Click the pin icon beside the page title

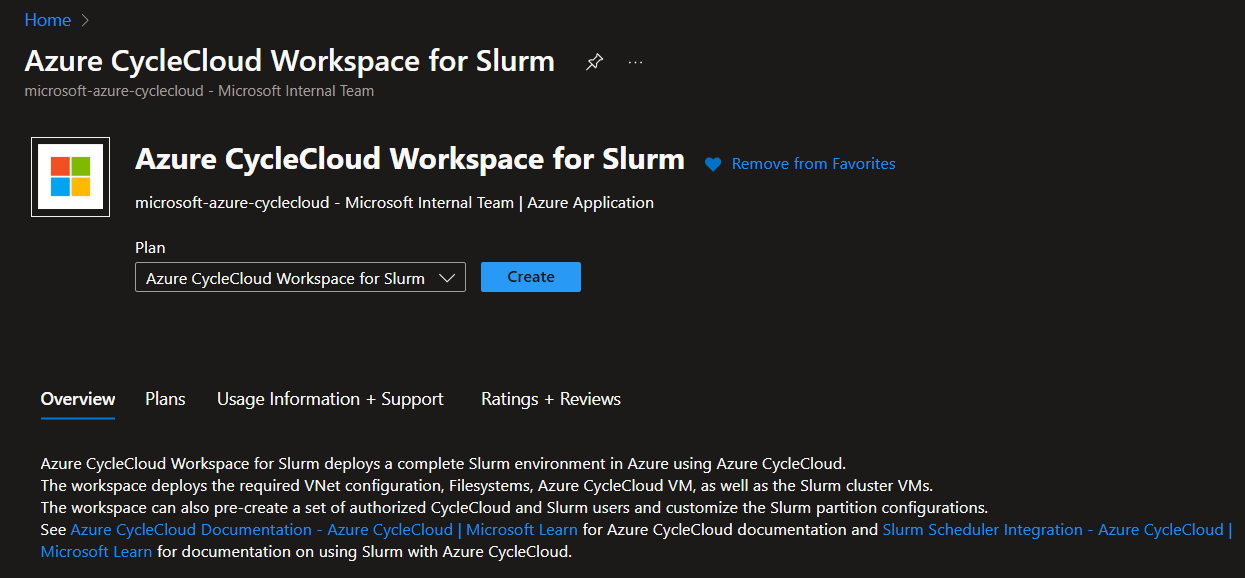point(594,61)
